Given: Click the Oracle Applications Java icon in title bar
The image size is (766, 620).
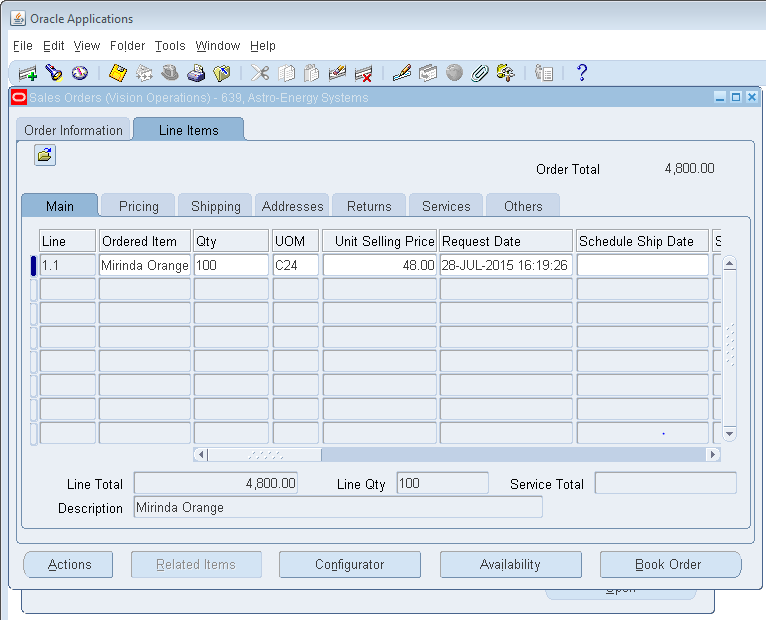Looking at the screenshot, I should pyautogui.click(x=18, y=19).
